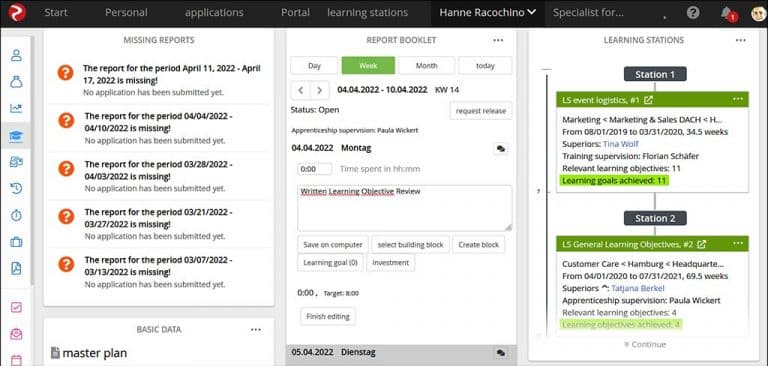
Task: Switch report booklet to Week view
Action: [368, 66]
